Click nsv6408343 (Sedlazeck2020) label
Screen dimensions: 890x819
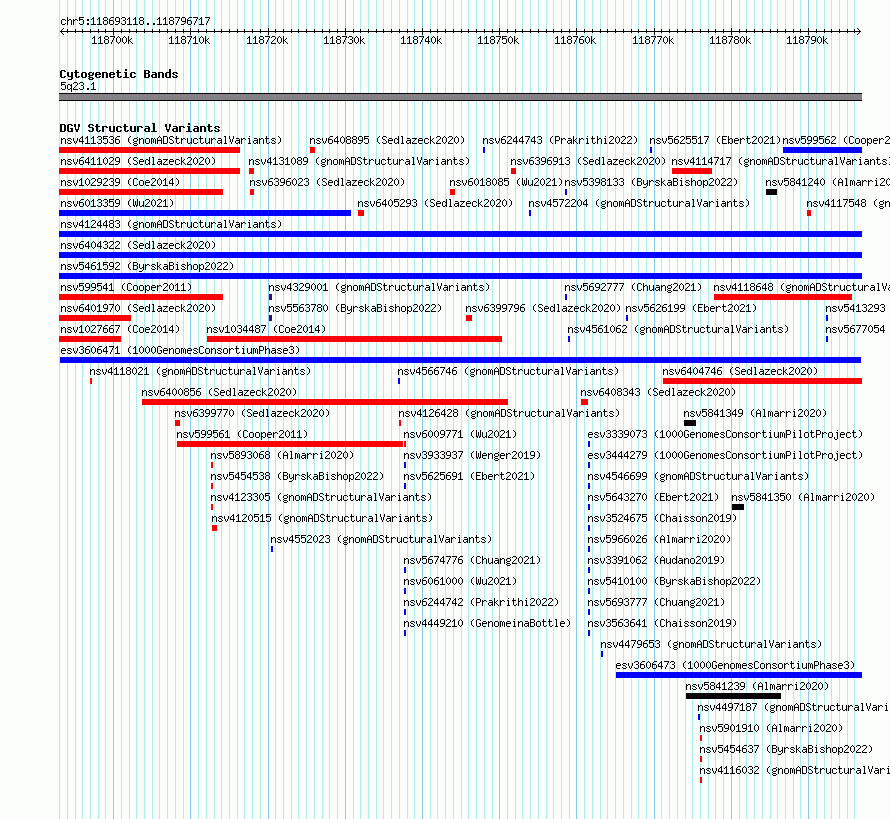[x=658, y=392]
